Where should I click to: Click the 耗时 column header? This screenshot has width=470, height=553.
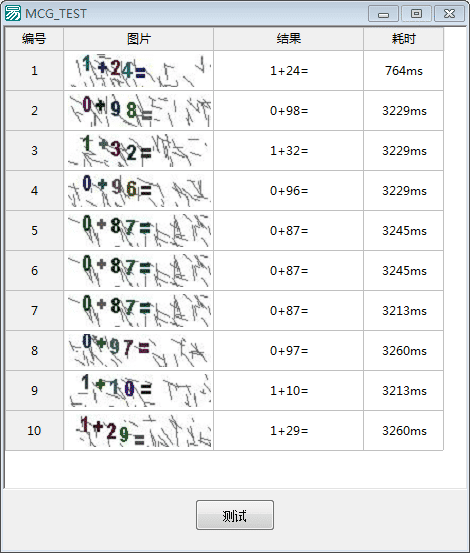(403, 39)
